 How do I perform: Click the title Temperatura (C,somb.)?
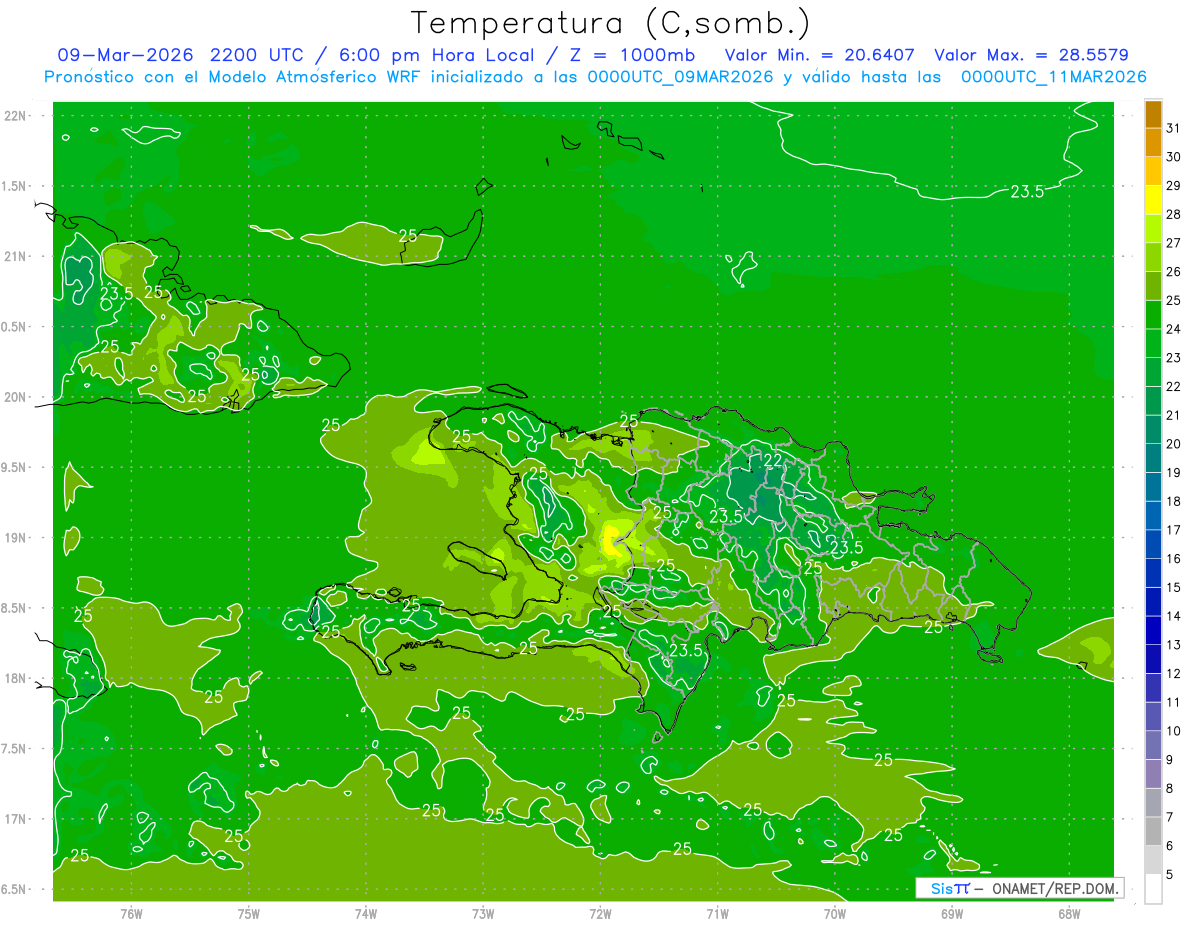[610, 23]
